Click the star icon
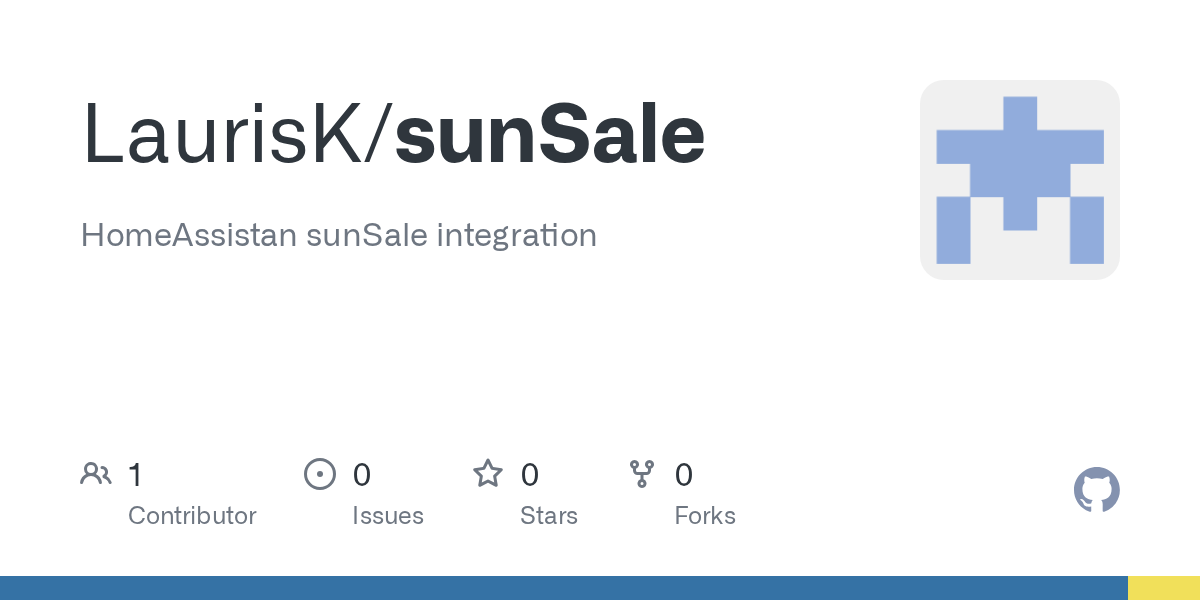Screen dimensions: 1200x600 coord(487,474)
